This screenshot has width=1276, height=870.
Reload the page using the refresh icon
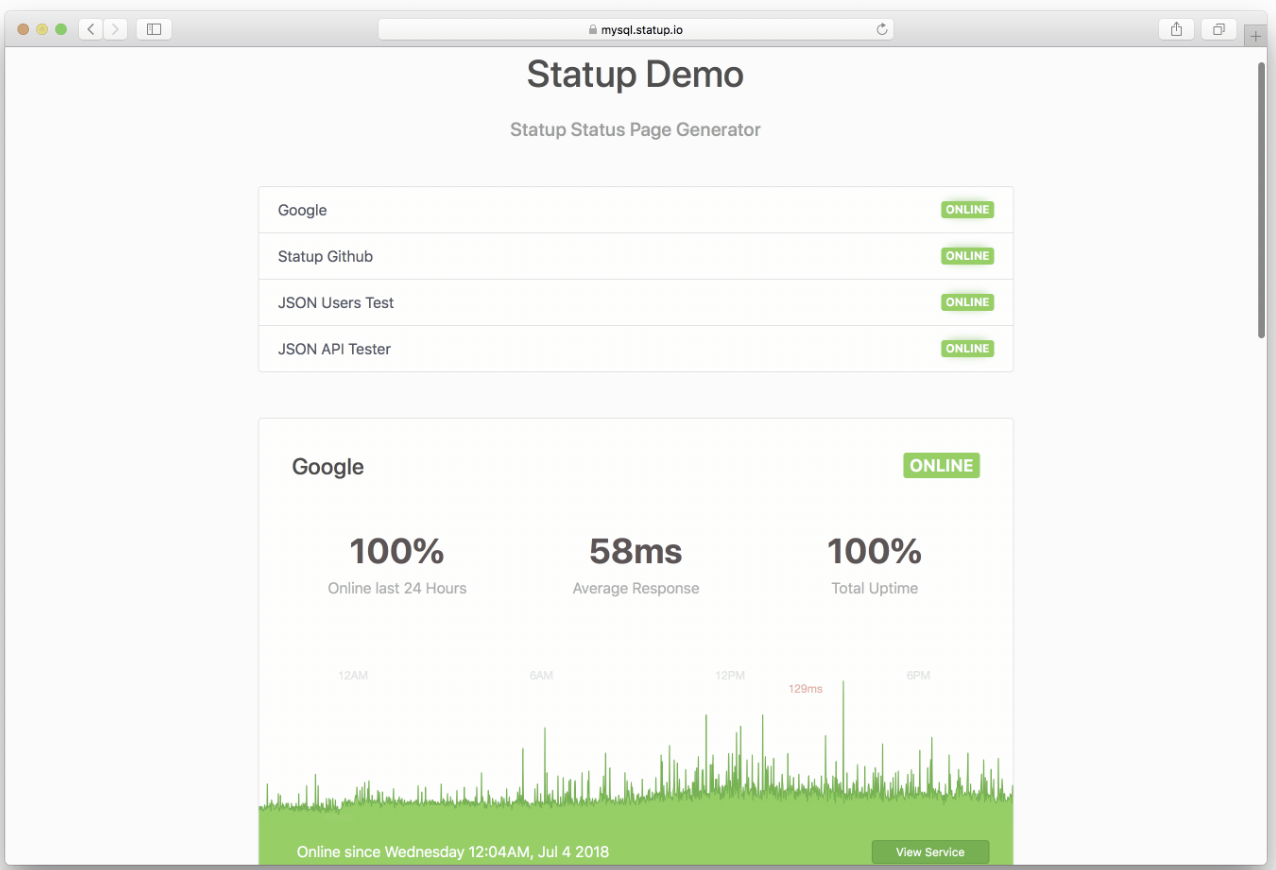(882, 29)
